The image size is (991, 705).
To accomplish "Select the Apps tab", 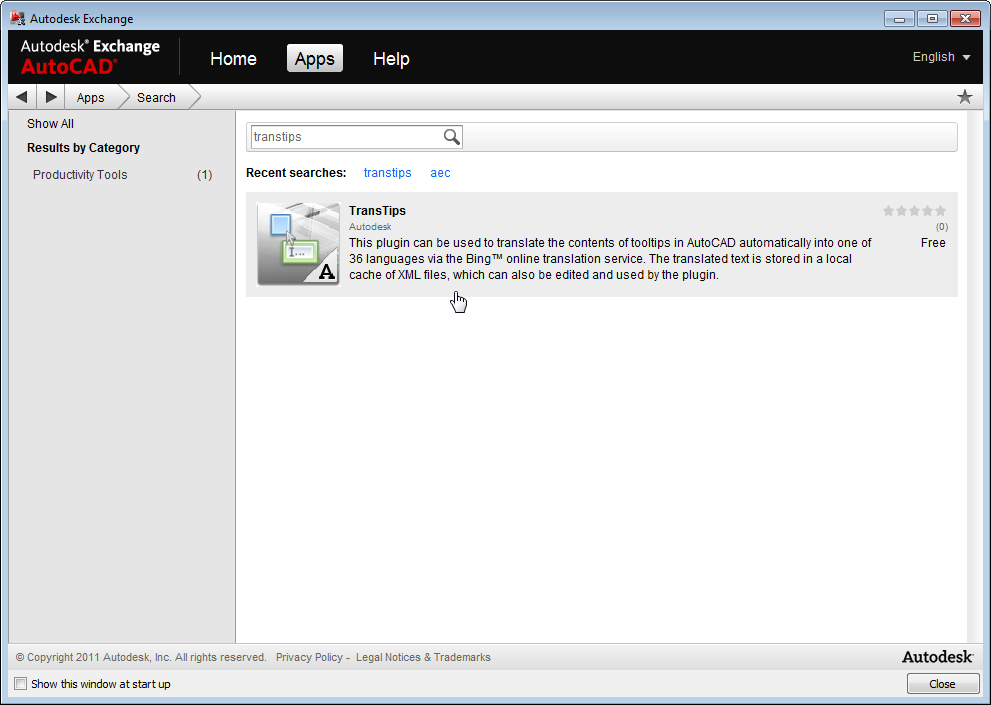I will (x=314, y=59).
